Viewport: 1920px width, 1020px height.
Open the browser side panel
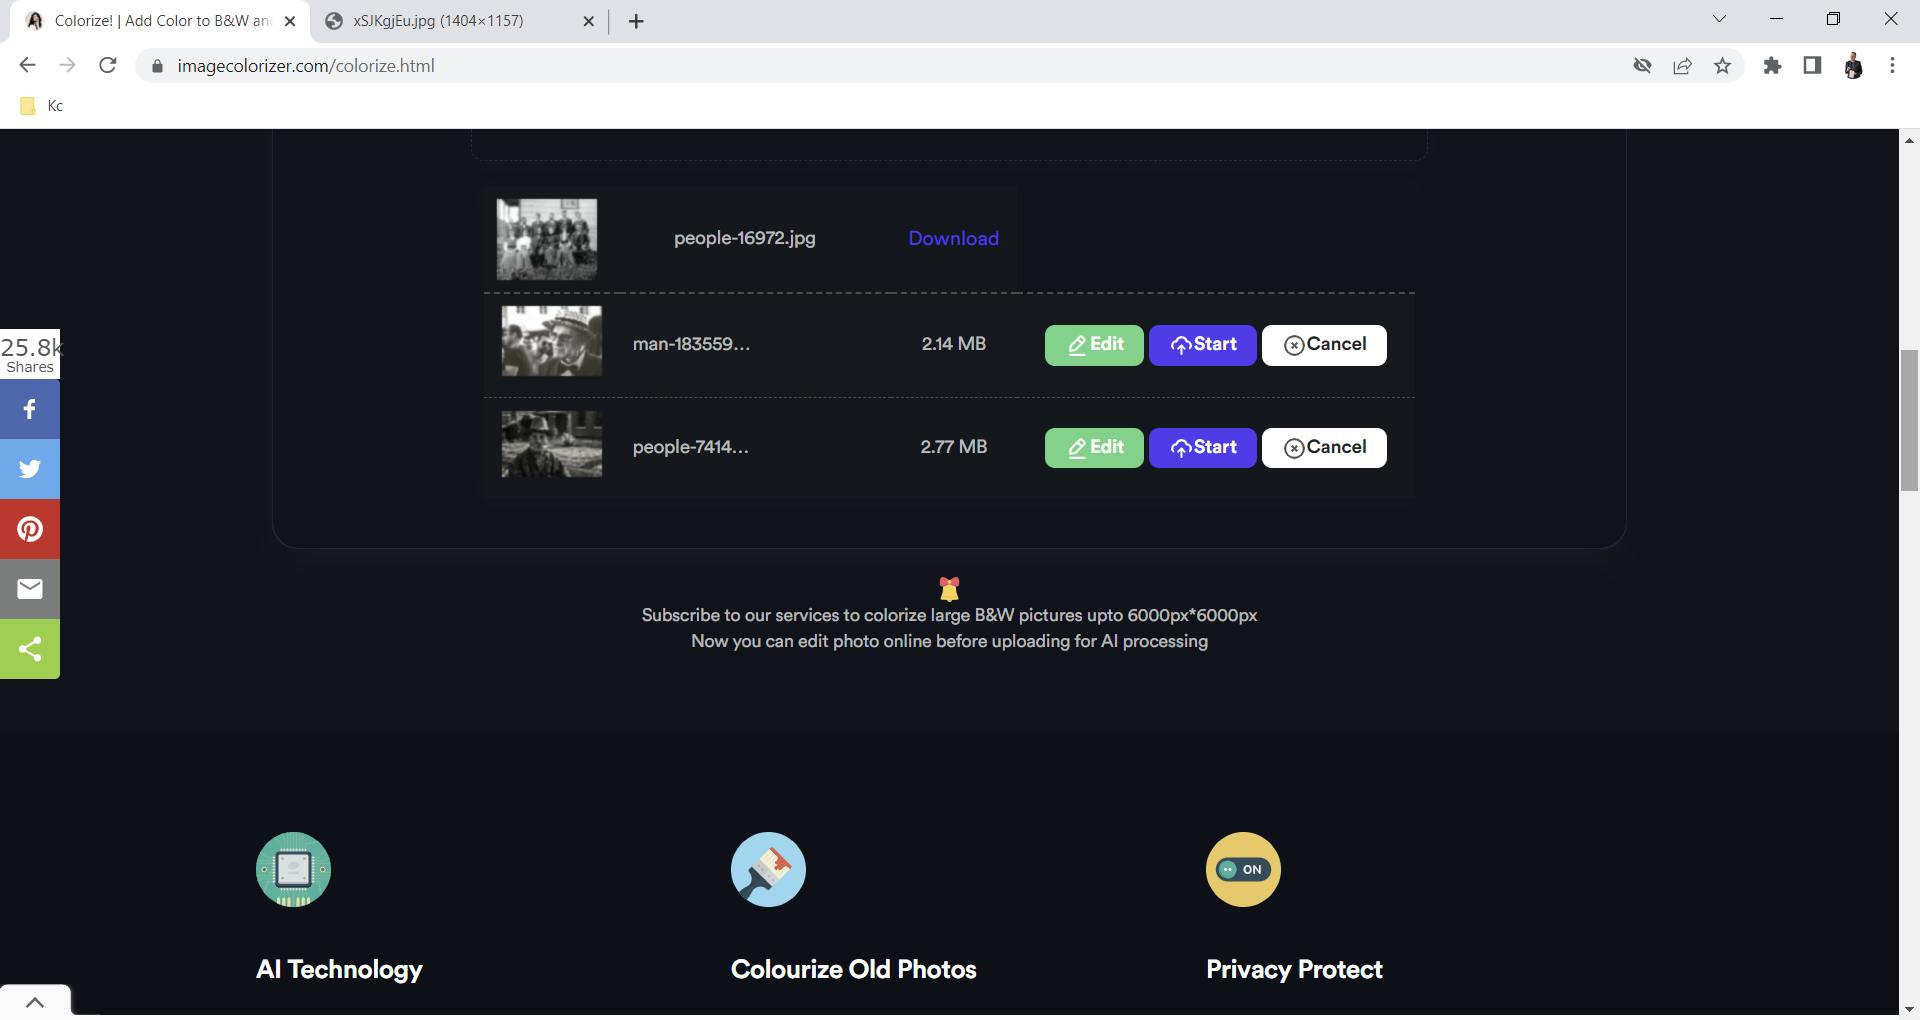pyautogui.click(x=1812, y=66)
